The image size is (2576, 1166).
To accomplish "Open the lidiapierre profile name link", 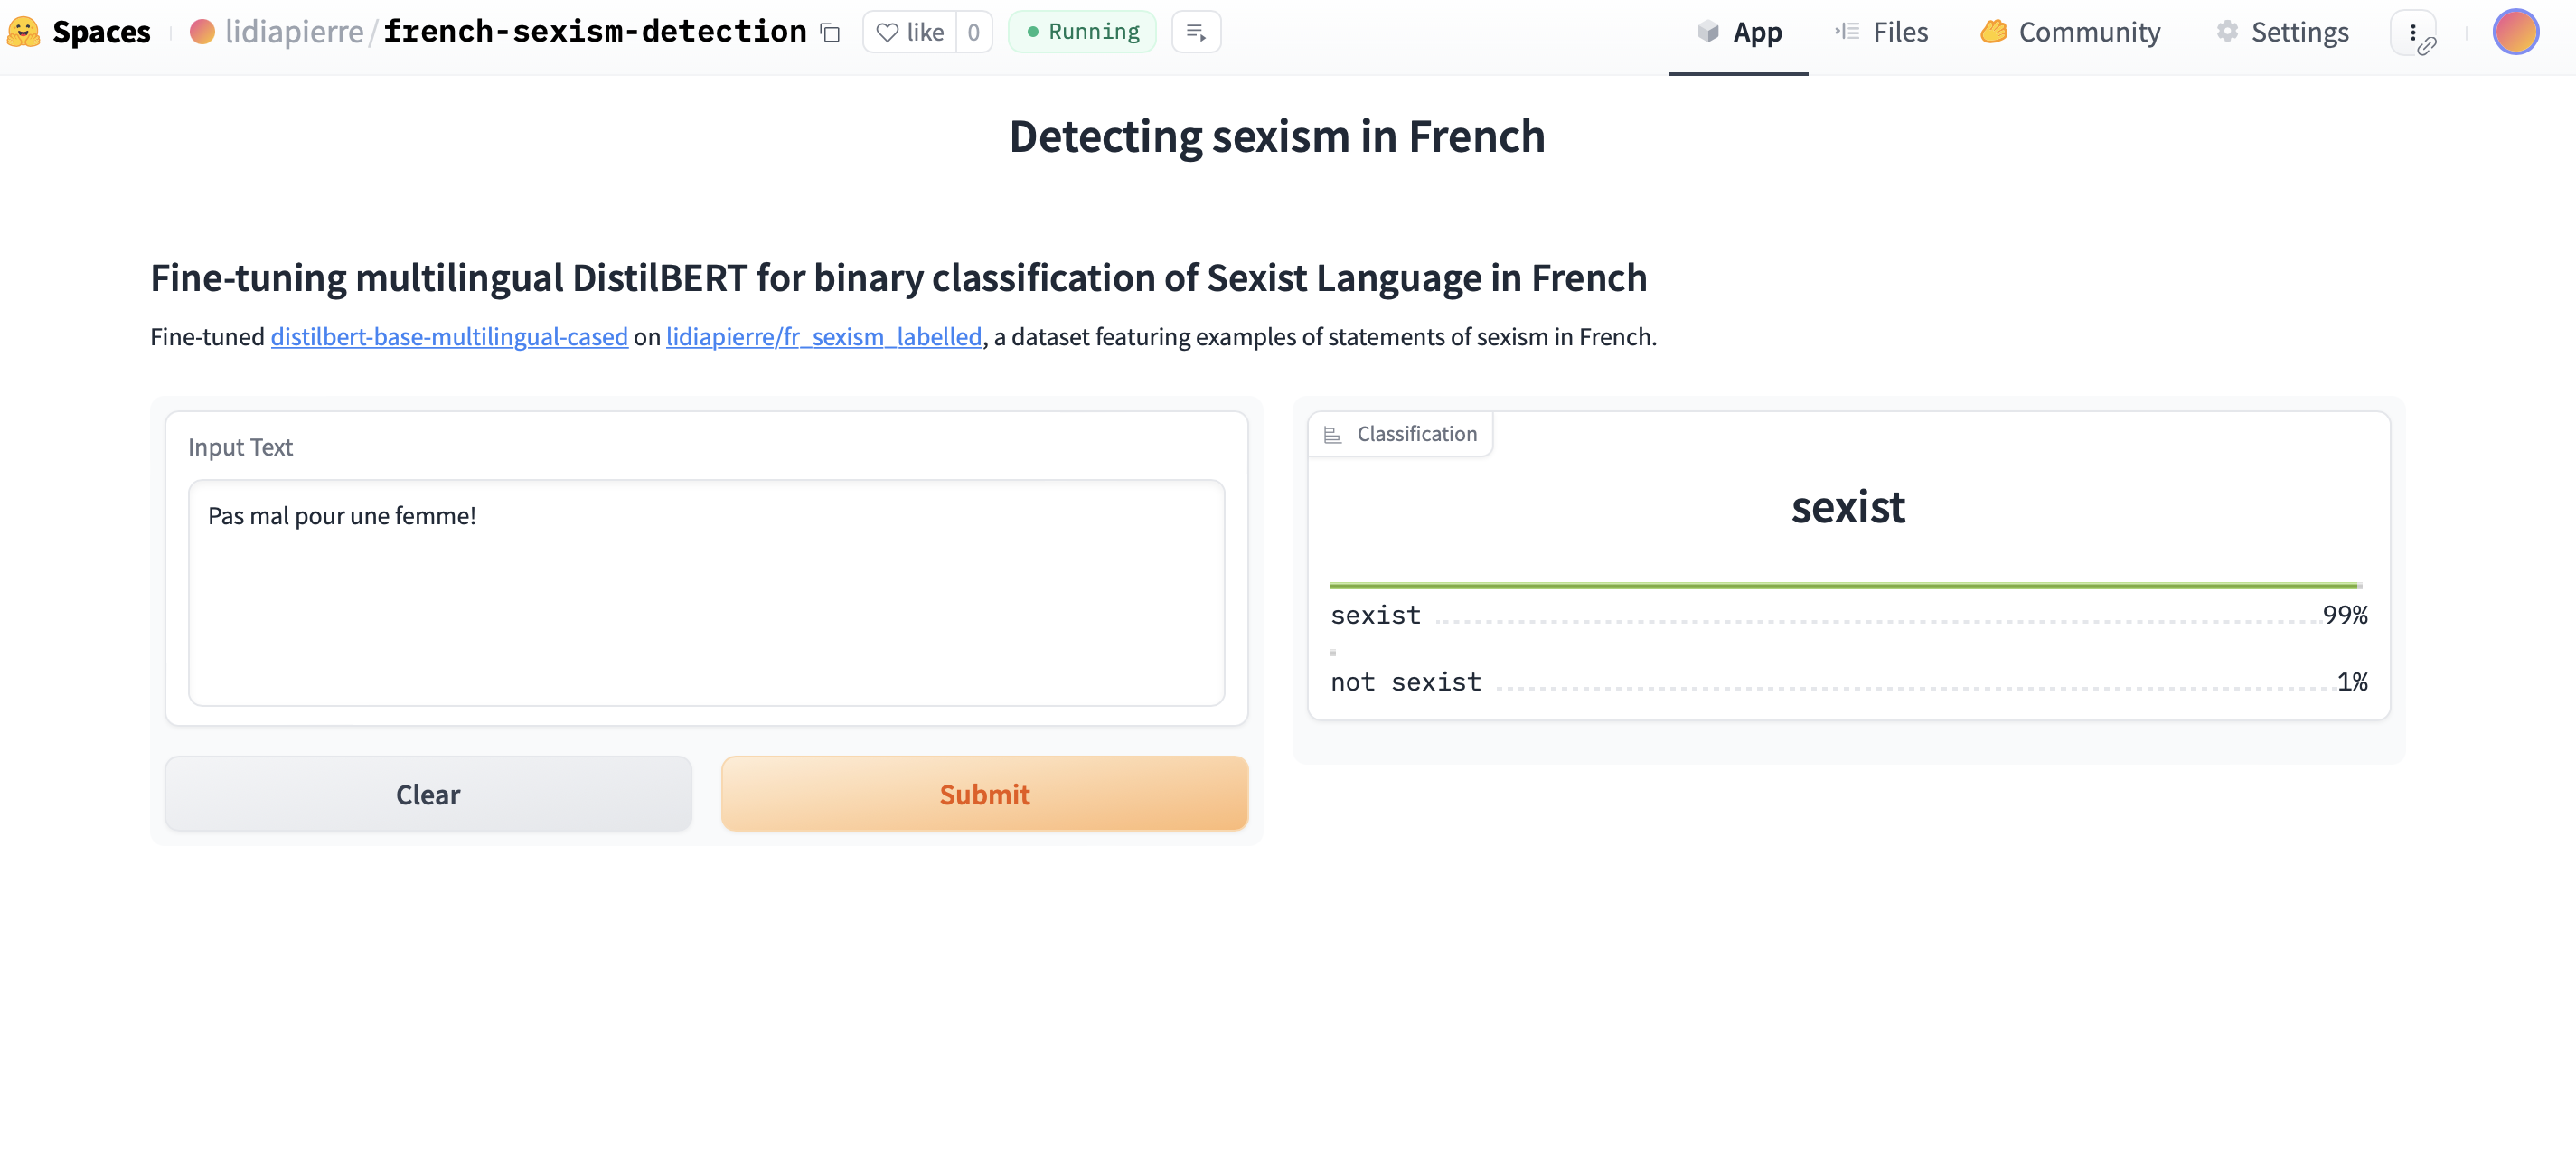I will point(294,32).
